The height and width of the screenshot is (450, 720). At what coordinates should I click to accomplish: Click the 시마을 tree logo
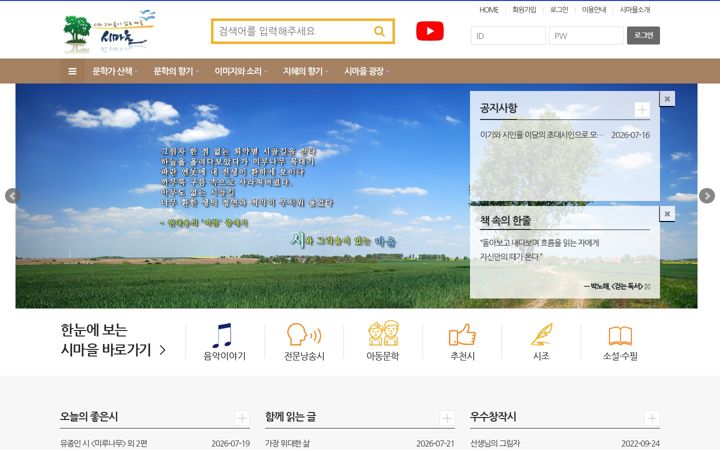pos(109,31)
